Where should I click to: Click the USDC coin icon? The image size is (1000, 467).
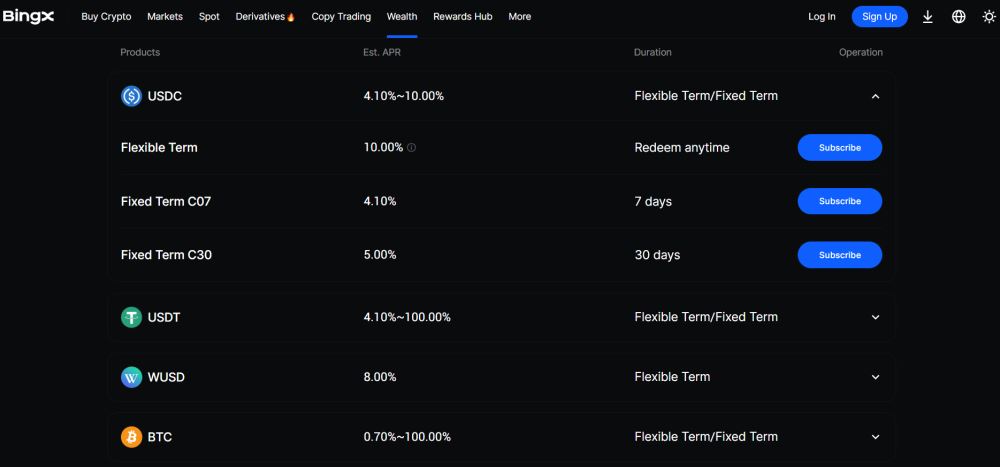131,96
